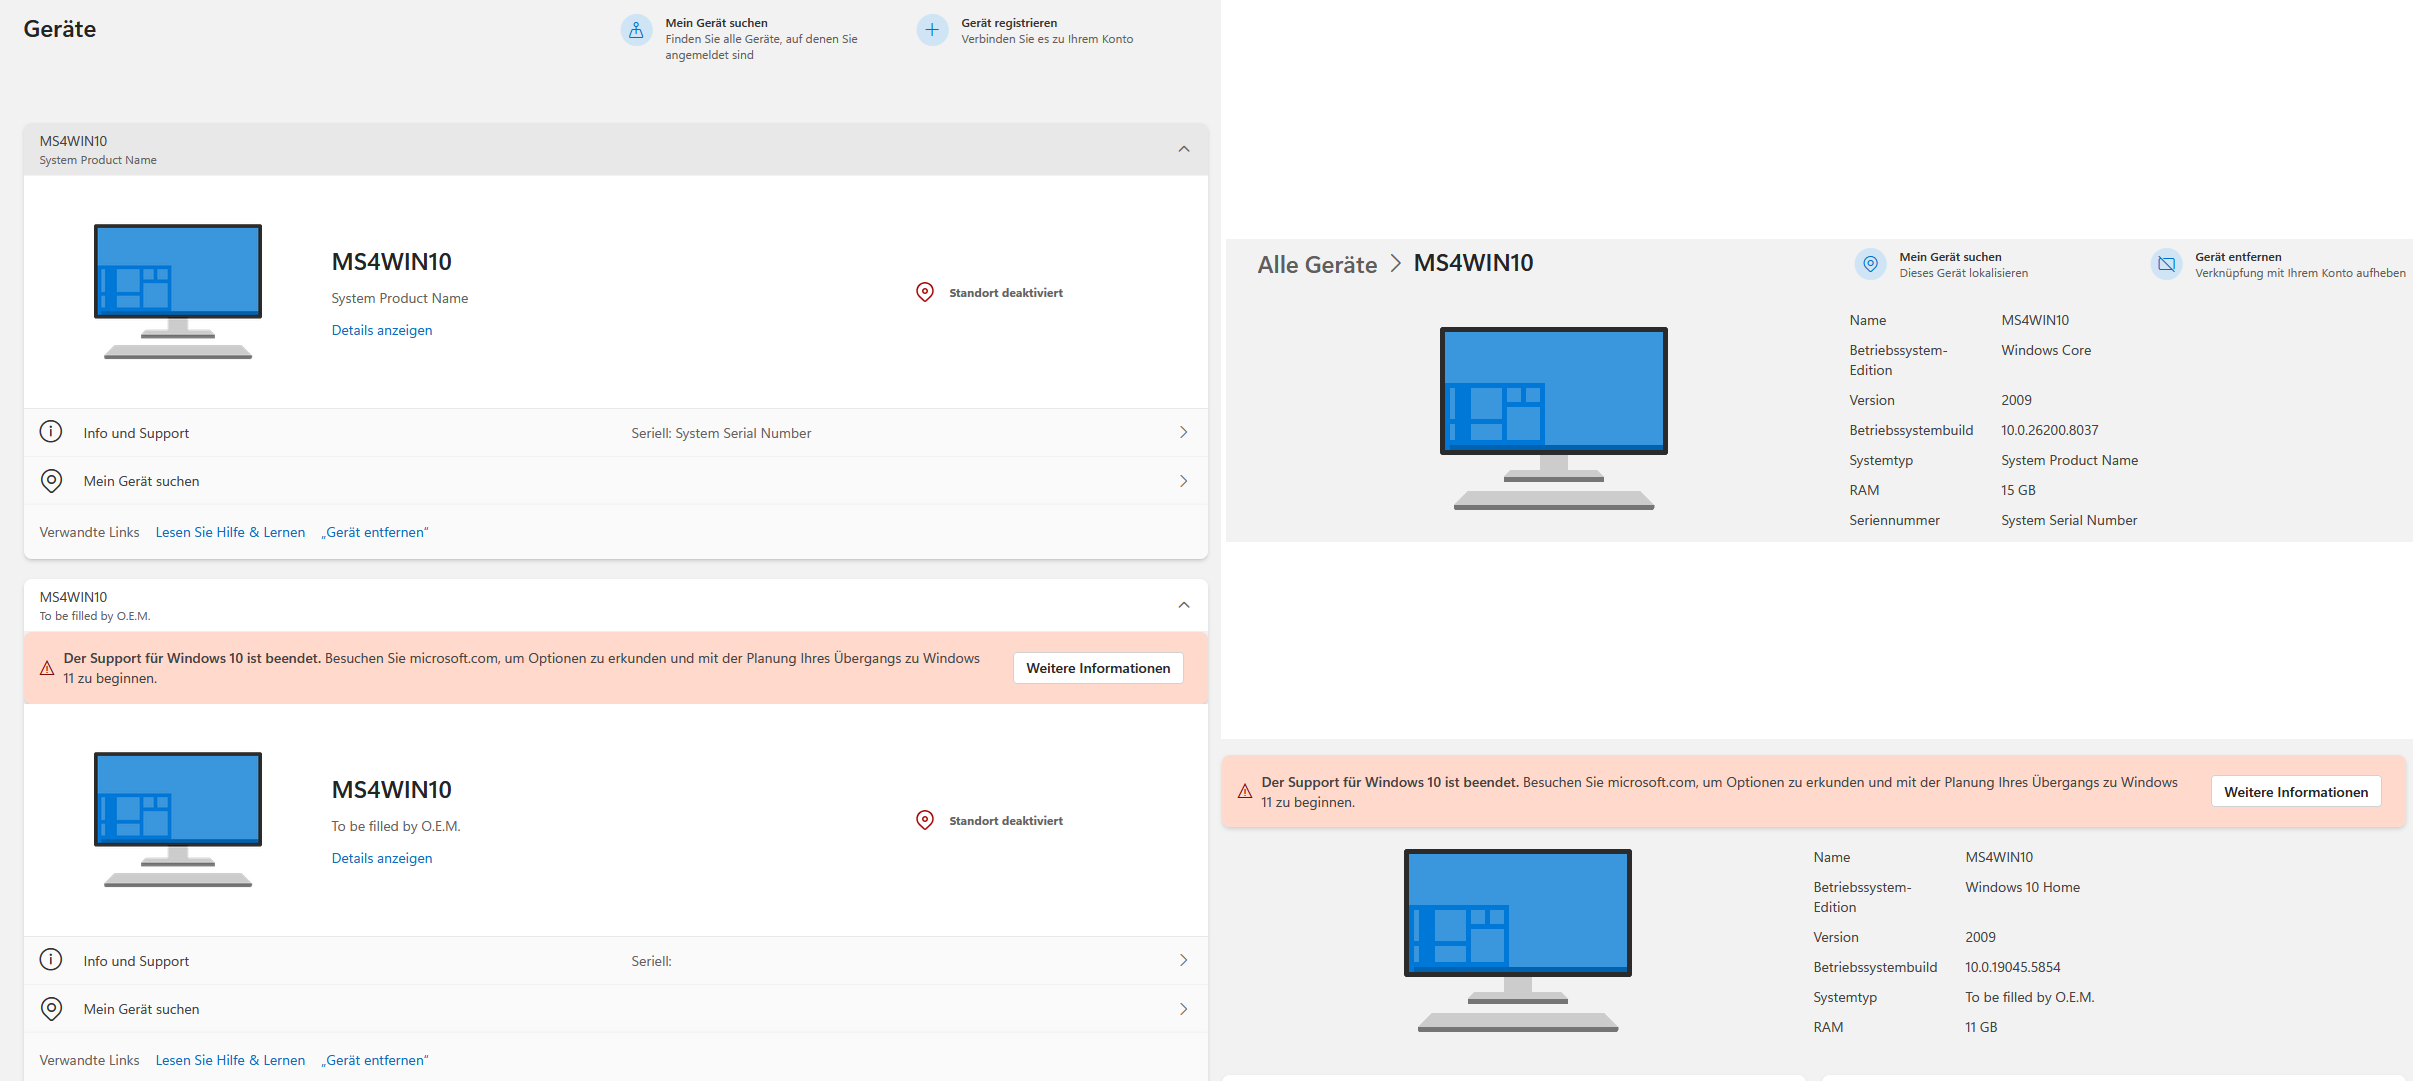This screenshot has height=1081, width=2413.
Task: Click the Geräte page heading
Action: [60, 29]
